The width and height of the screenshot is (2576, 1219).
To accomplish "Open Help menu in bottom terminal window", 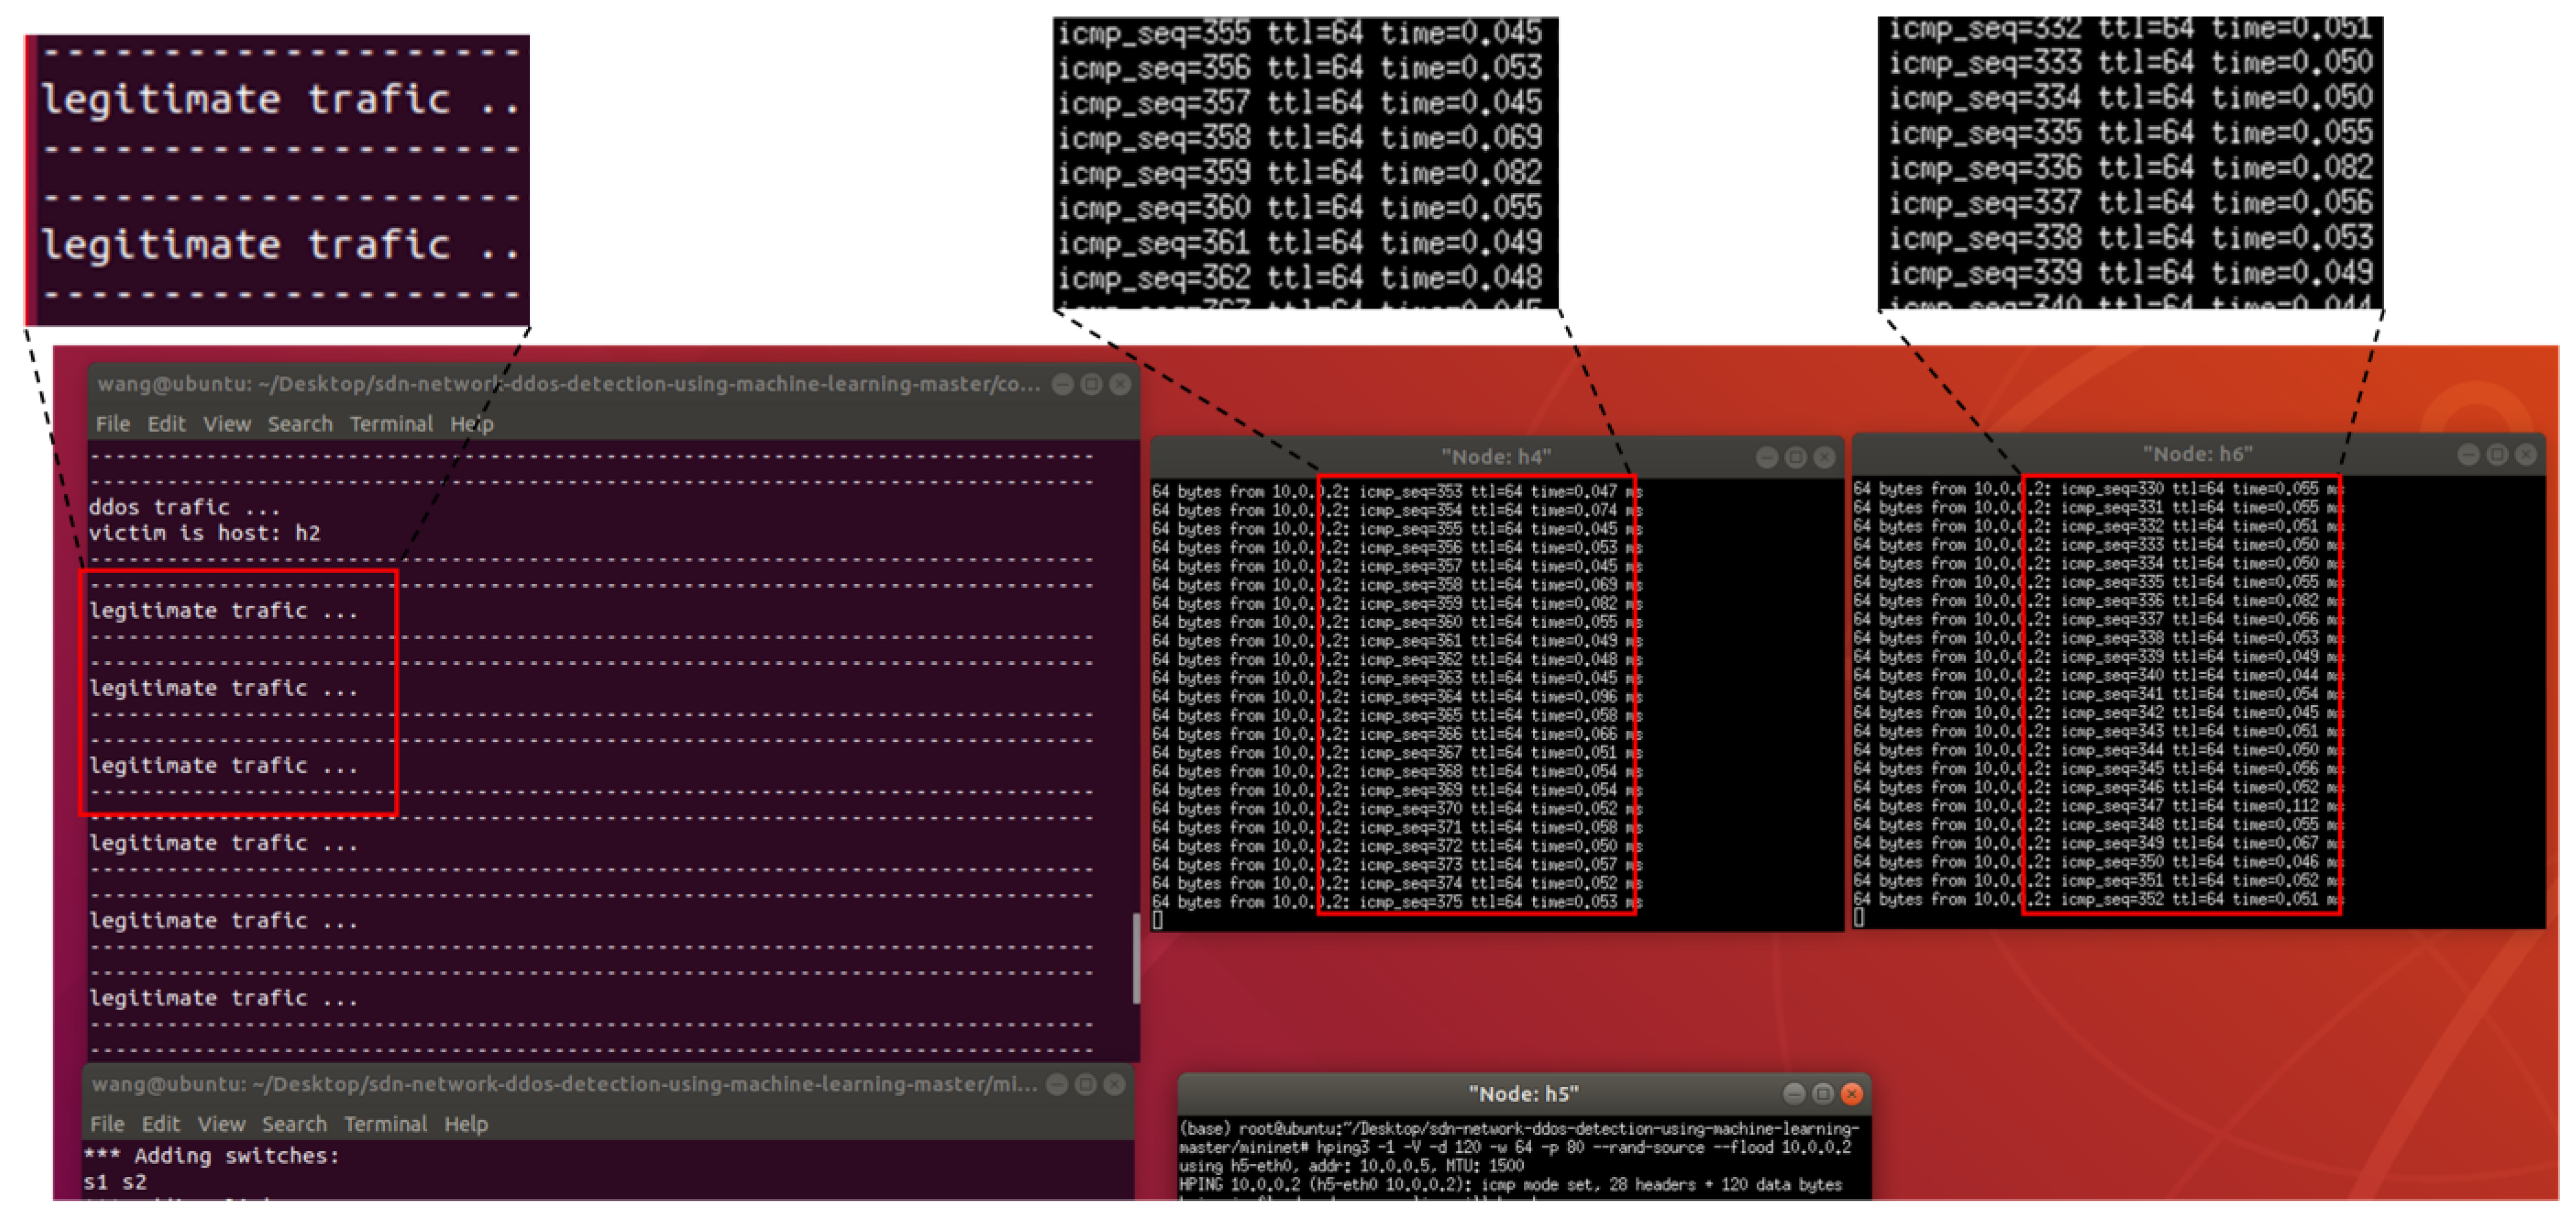I will point(466,1124).
